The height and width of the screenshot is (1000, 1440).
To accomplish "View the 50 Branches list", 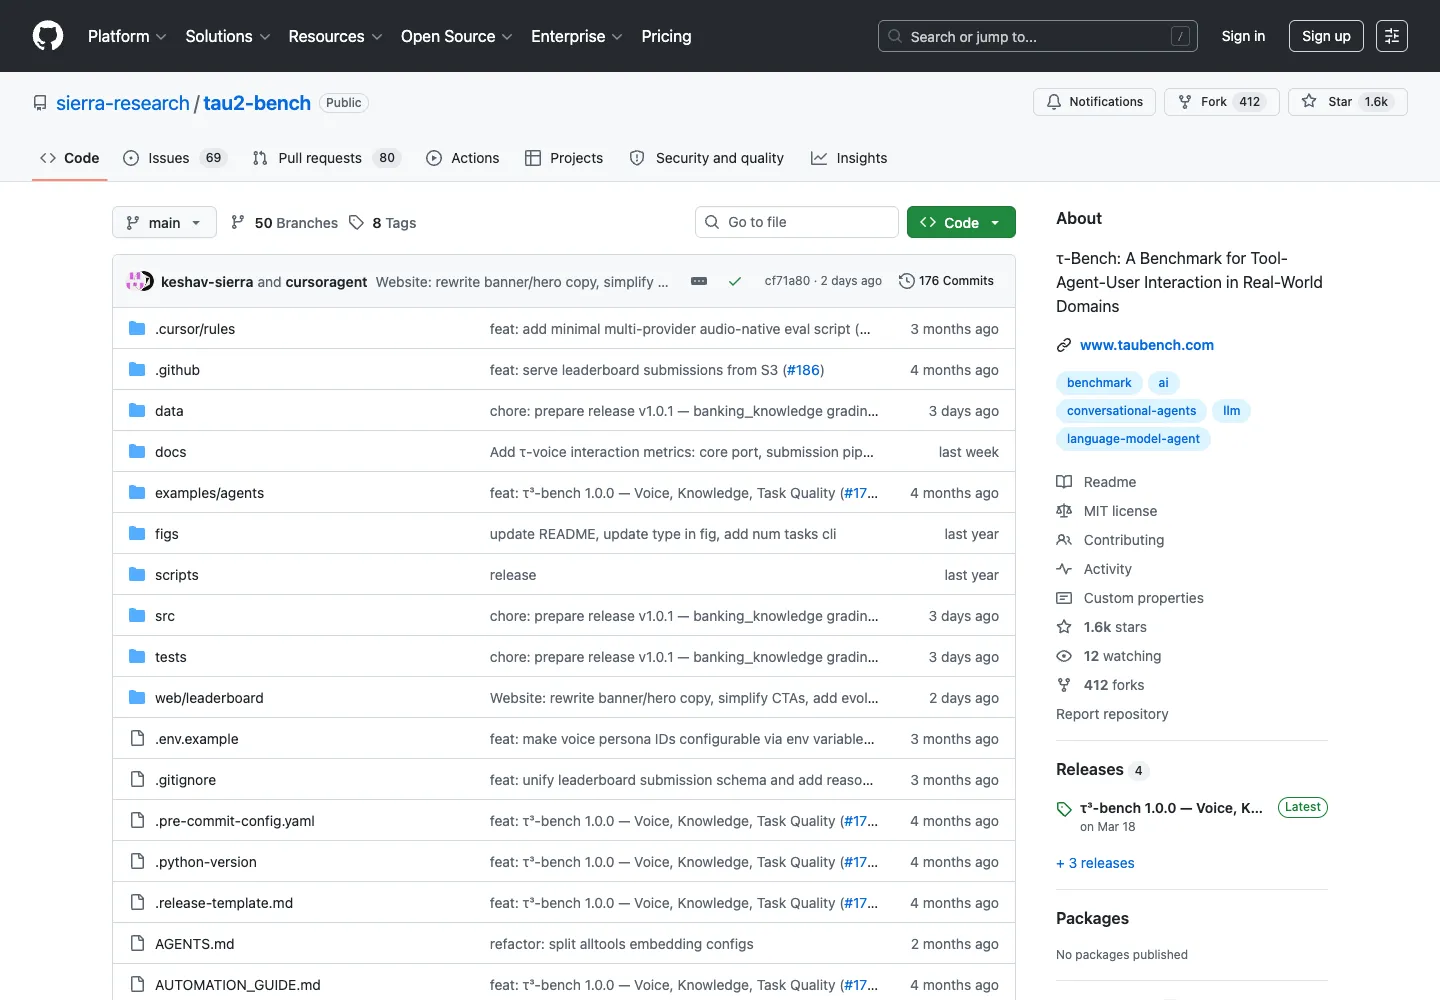I will point(284,223).
